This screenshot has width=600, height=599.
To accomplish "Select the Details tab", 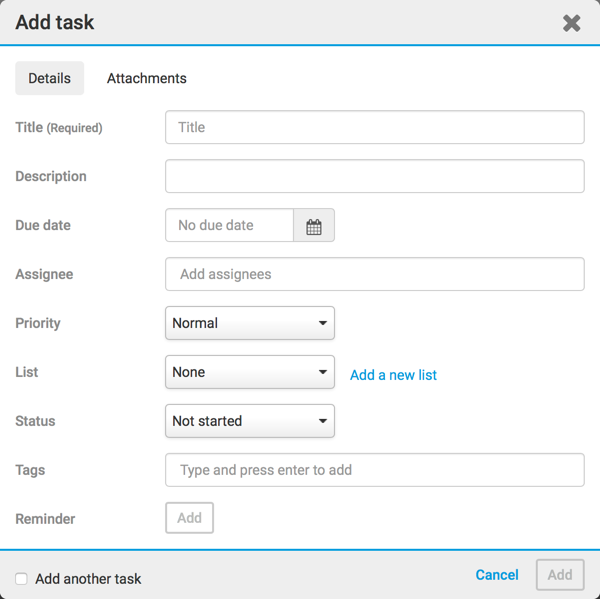I will tap(49, 78).
